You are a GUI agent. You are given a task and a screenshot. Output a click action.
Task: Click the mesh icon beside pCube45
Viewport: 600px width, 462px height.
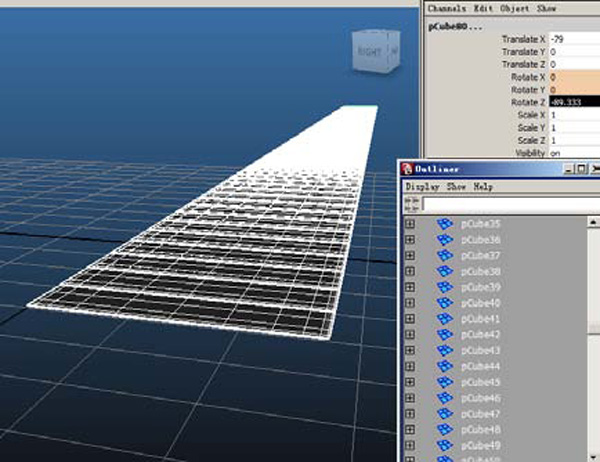(x=445, y=382)
